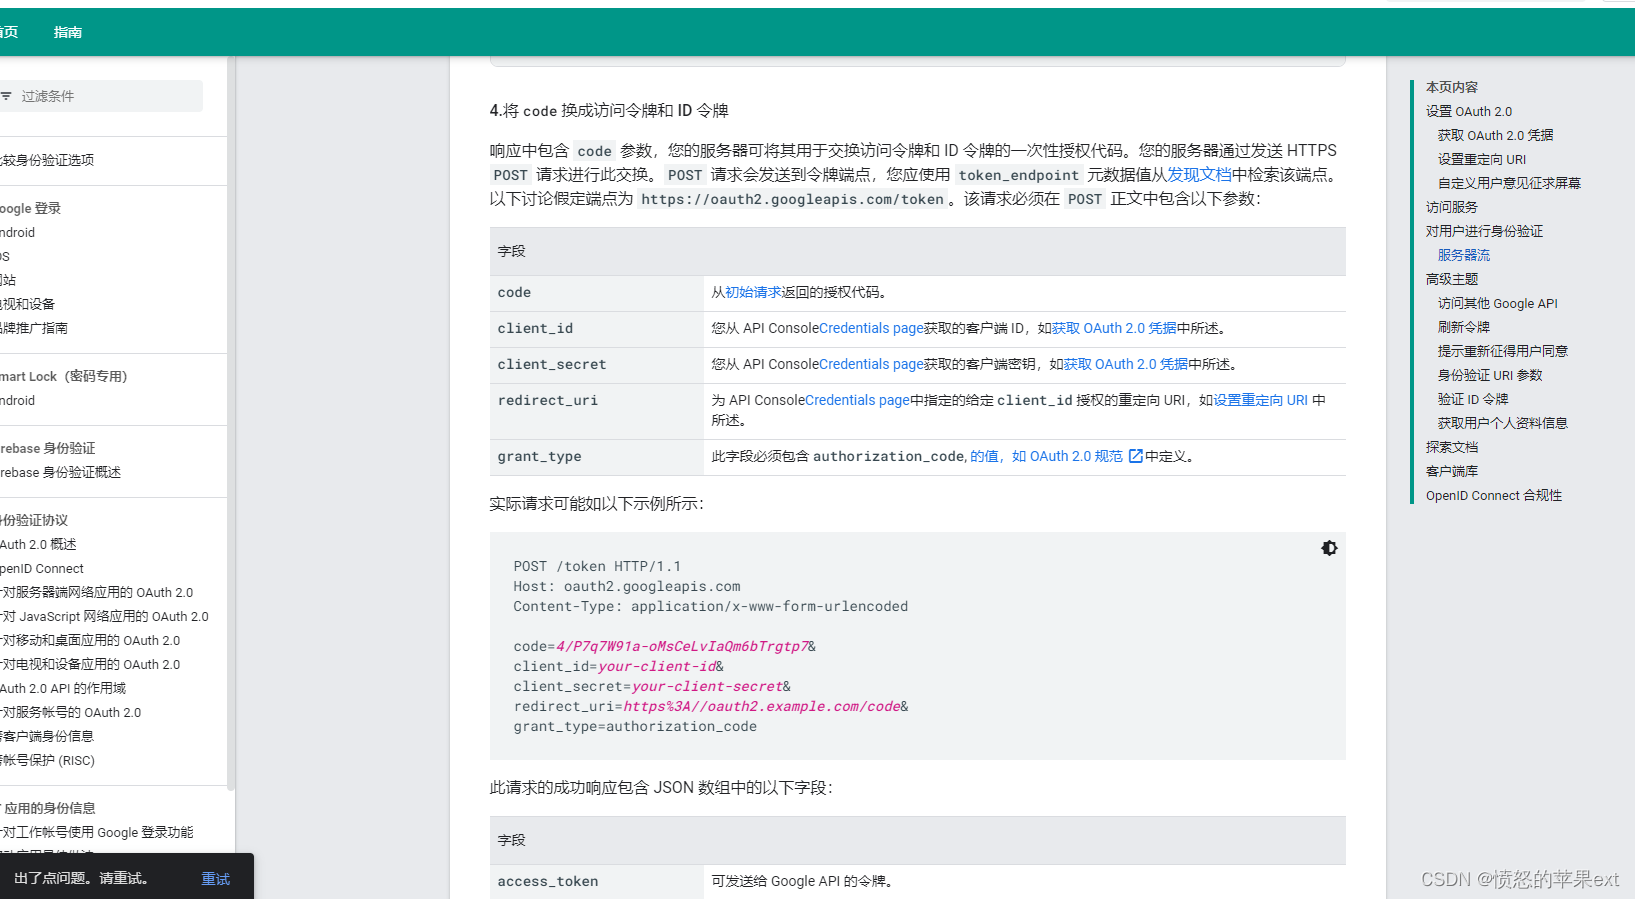Open 帐号保护 (RISC) sidebar item

click(x=47, y=760)
